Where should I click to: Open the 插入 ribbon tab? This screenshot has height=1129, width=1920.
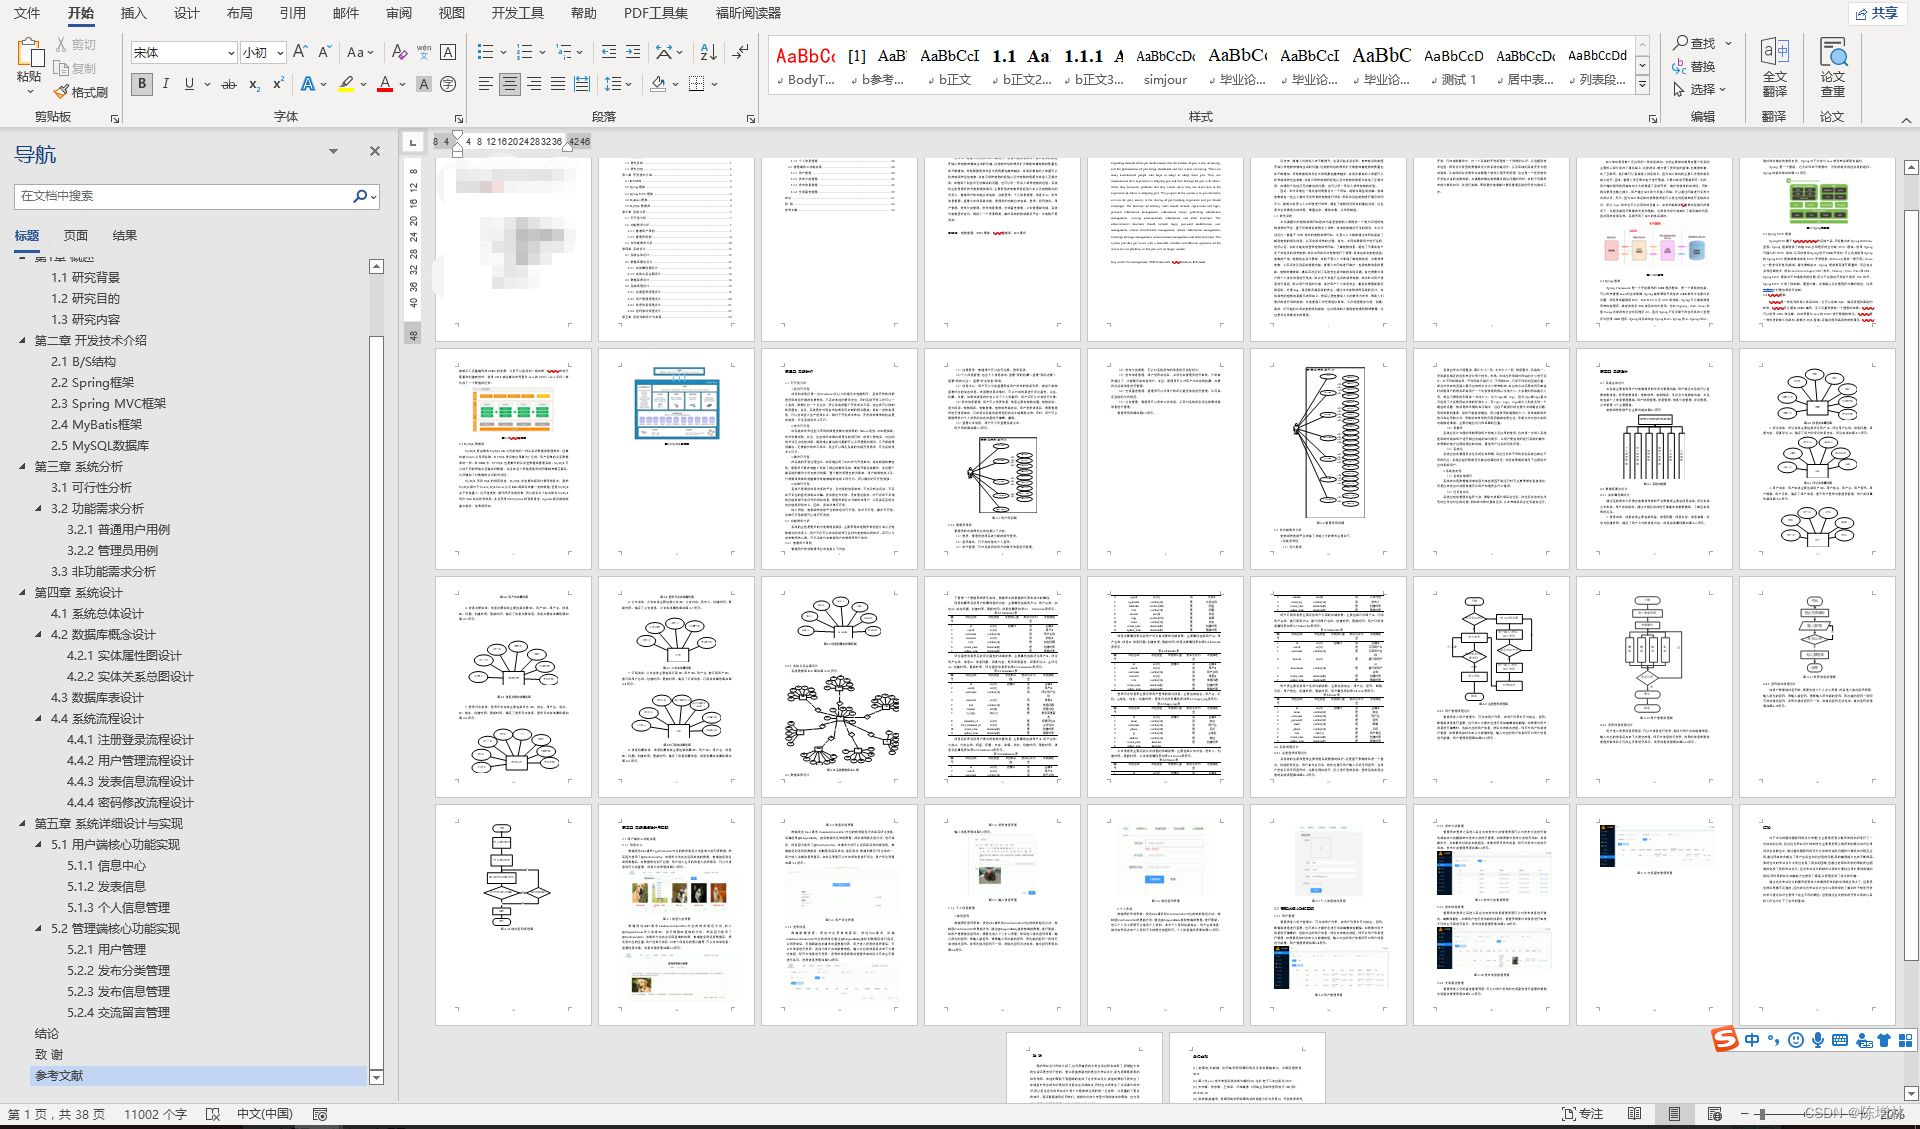pos(133,13)
